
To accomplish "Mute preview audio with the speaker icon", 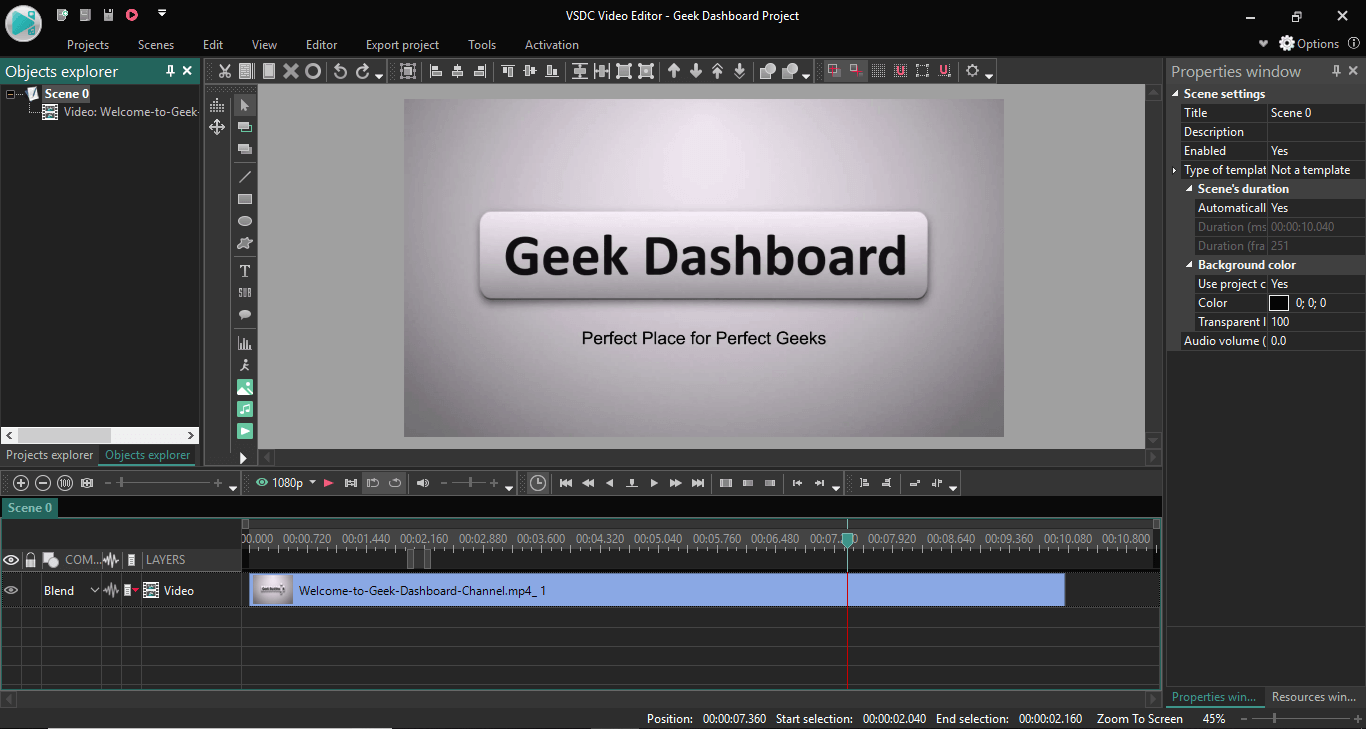I will (422, 483).
